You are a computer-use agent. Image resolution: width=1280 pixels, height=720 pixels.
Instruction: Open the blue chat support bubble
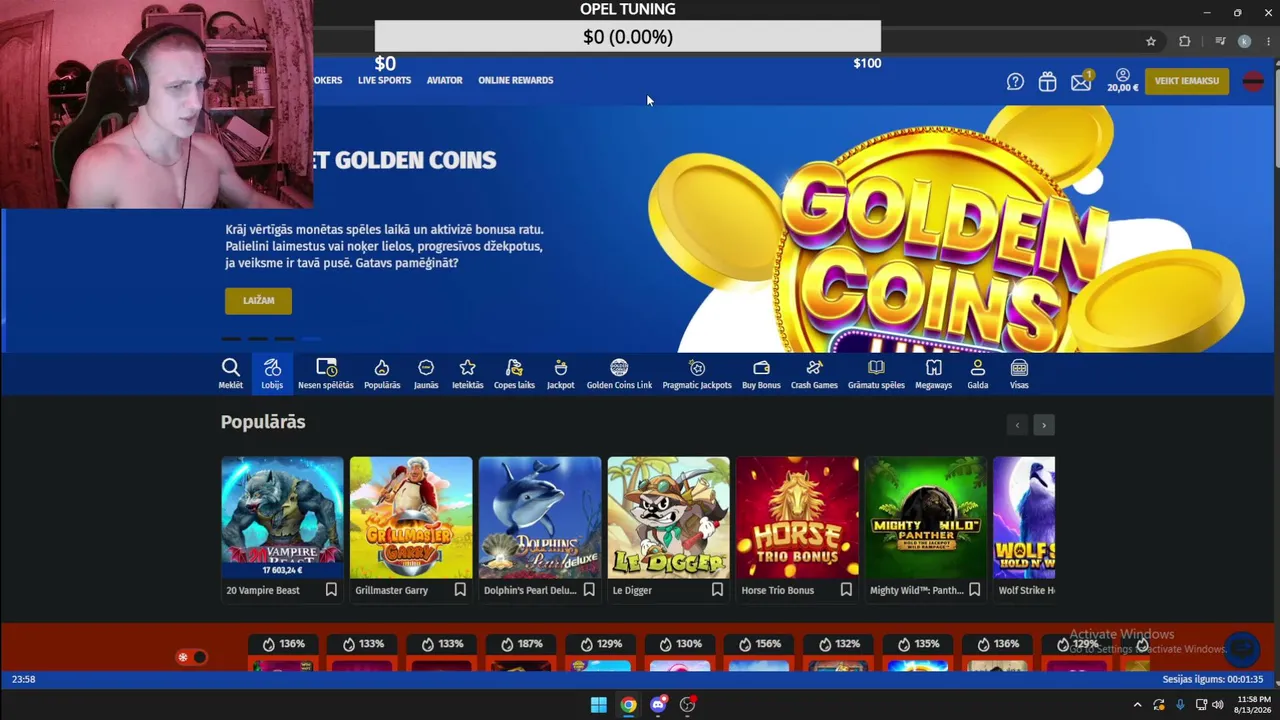(x=1243, y=649)
